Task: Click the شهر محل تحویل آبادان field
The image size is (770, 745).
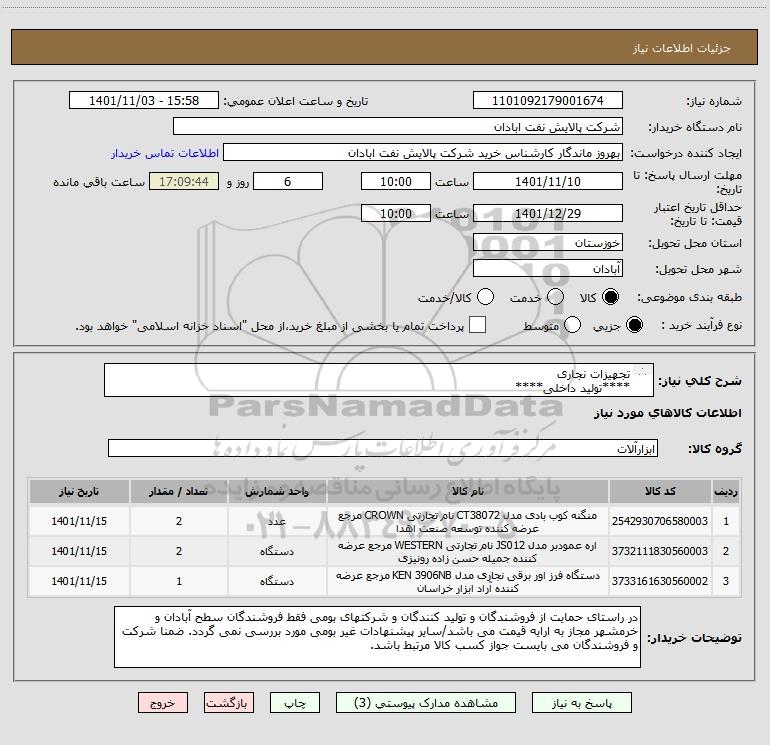Action: 548,269
